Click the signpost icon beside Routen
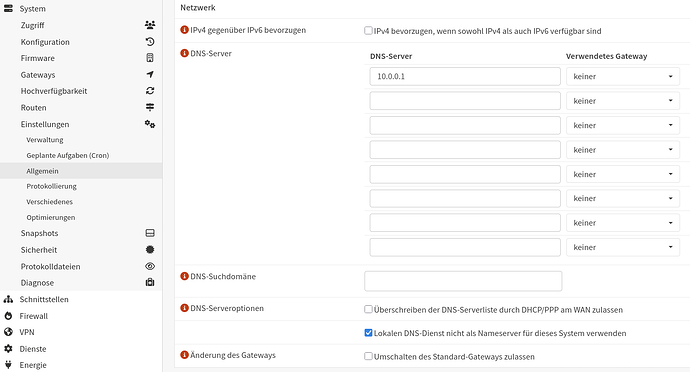Image resolution: width=690 pixels, height=372 pixels. [150, 107]
